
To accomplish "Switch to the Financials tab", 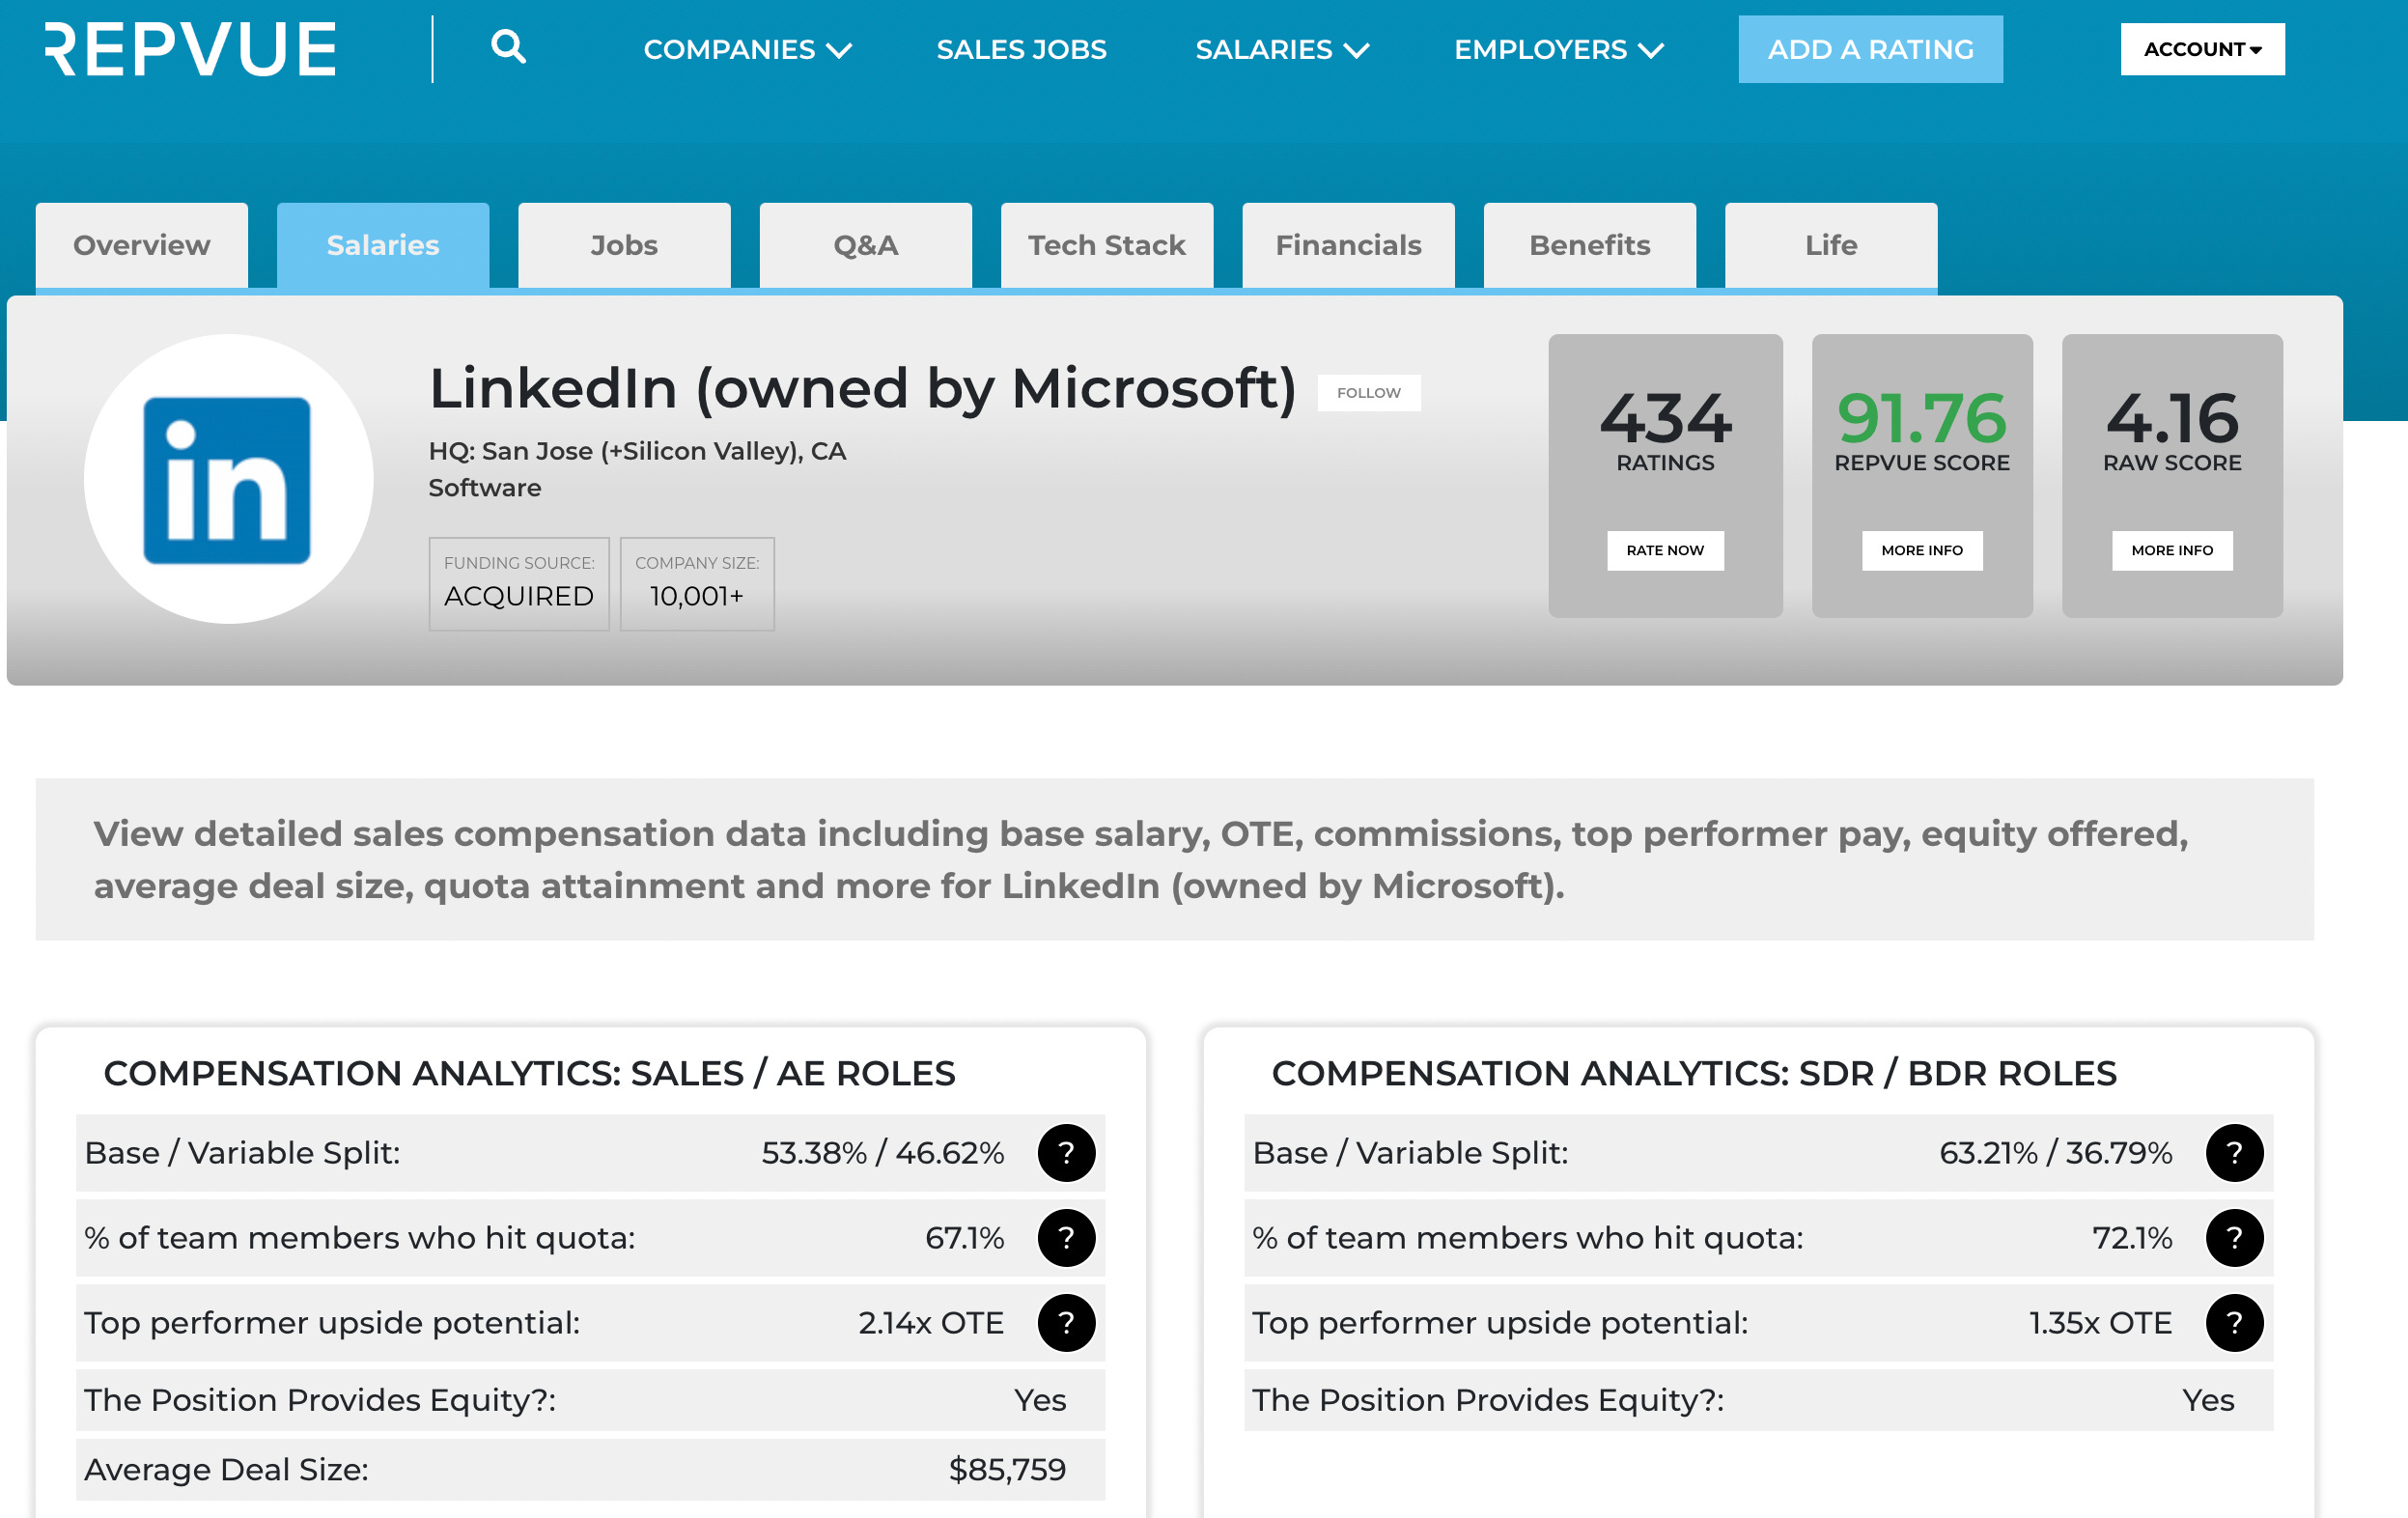I will (x=1348, y=246).
